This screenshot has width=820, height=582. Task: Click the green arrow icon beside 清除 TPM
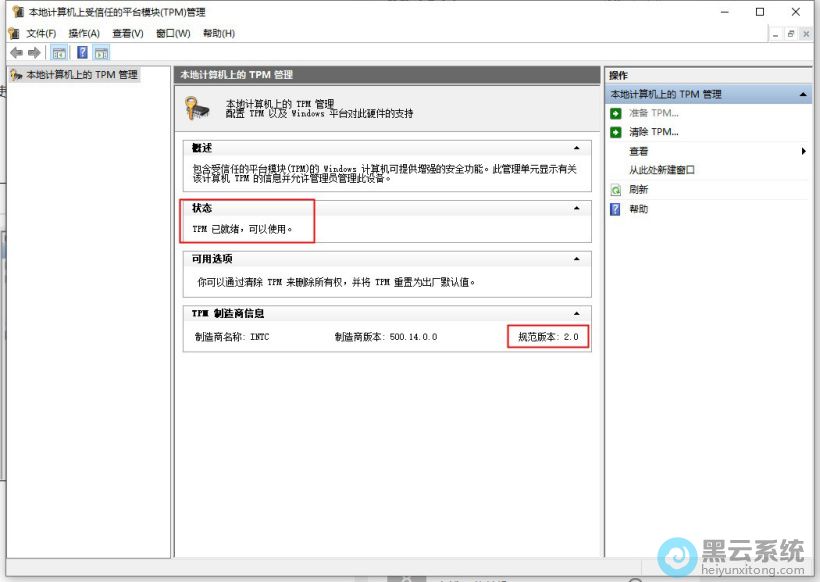(616, 132)
